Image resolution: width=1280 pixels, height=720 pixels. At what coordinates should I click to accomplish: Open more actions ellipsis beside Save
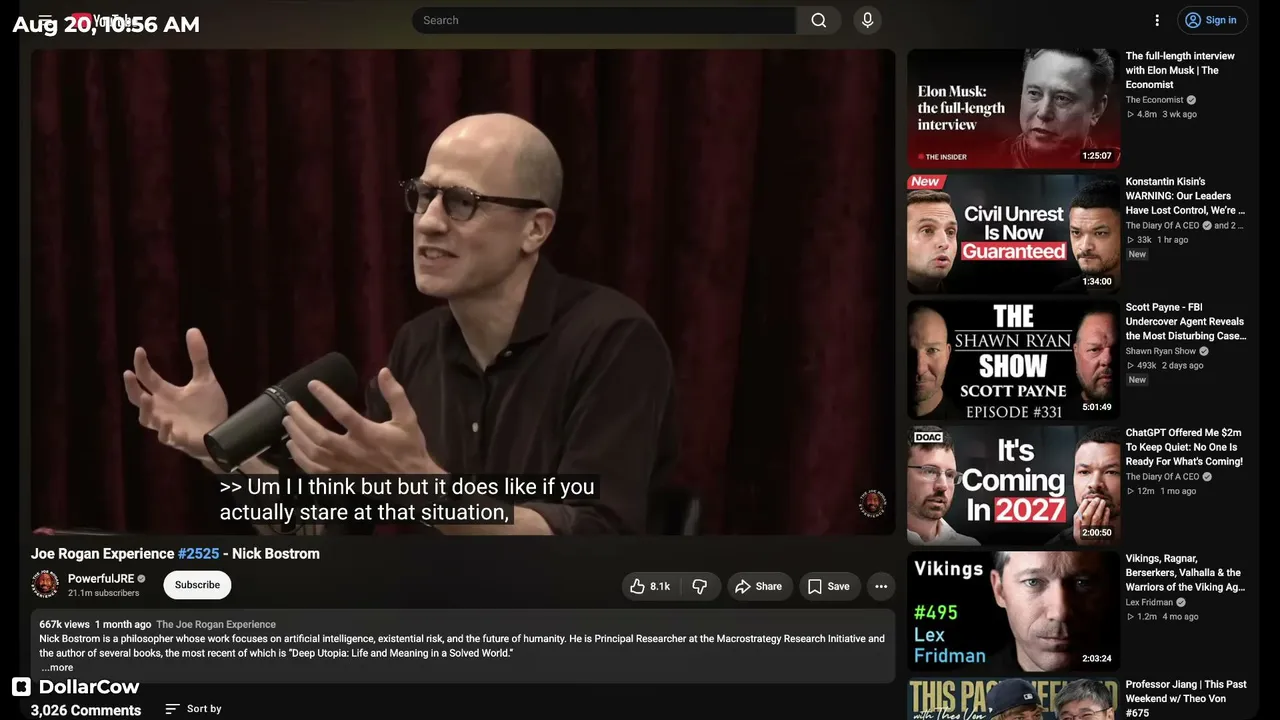(x=881, y=586)
